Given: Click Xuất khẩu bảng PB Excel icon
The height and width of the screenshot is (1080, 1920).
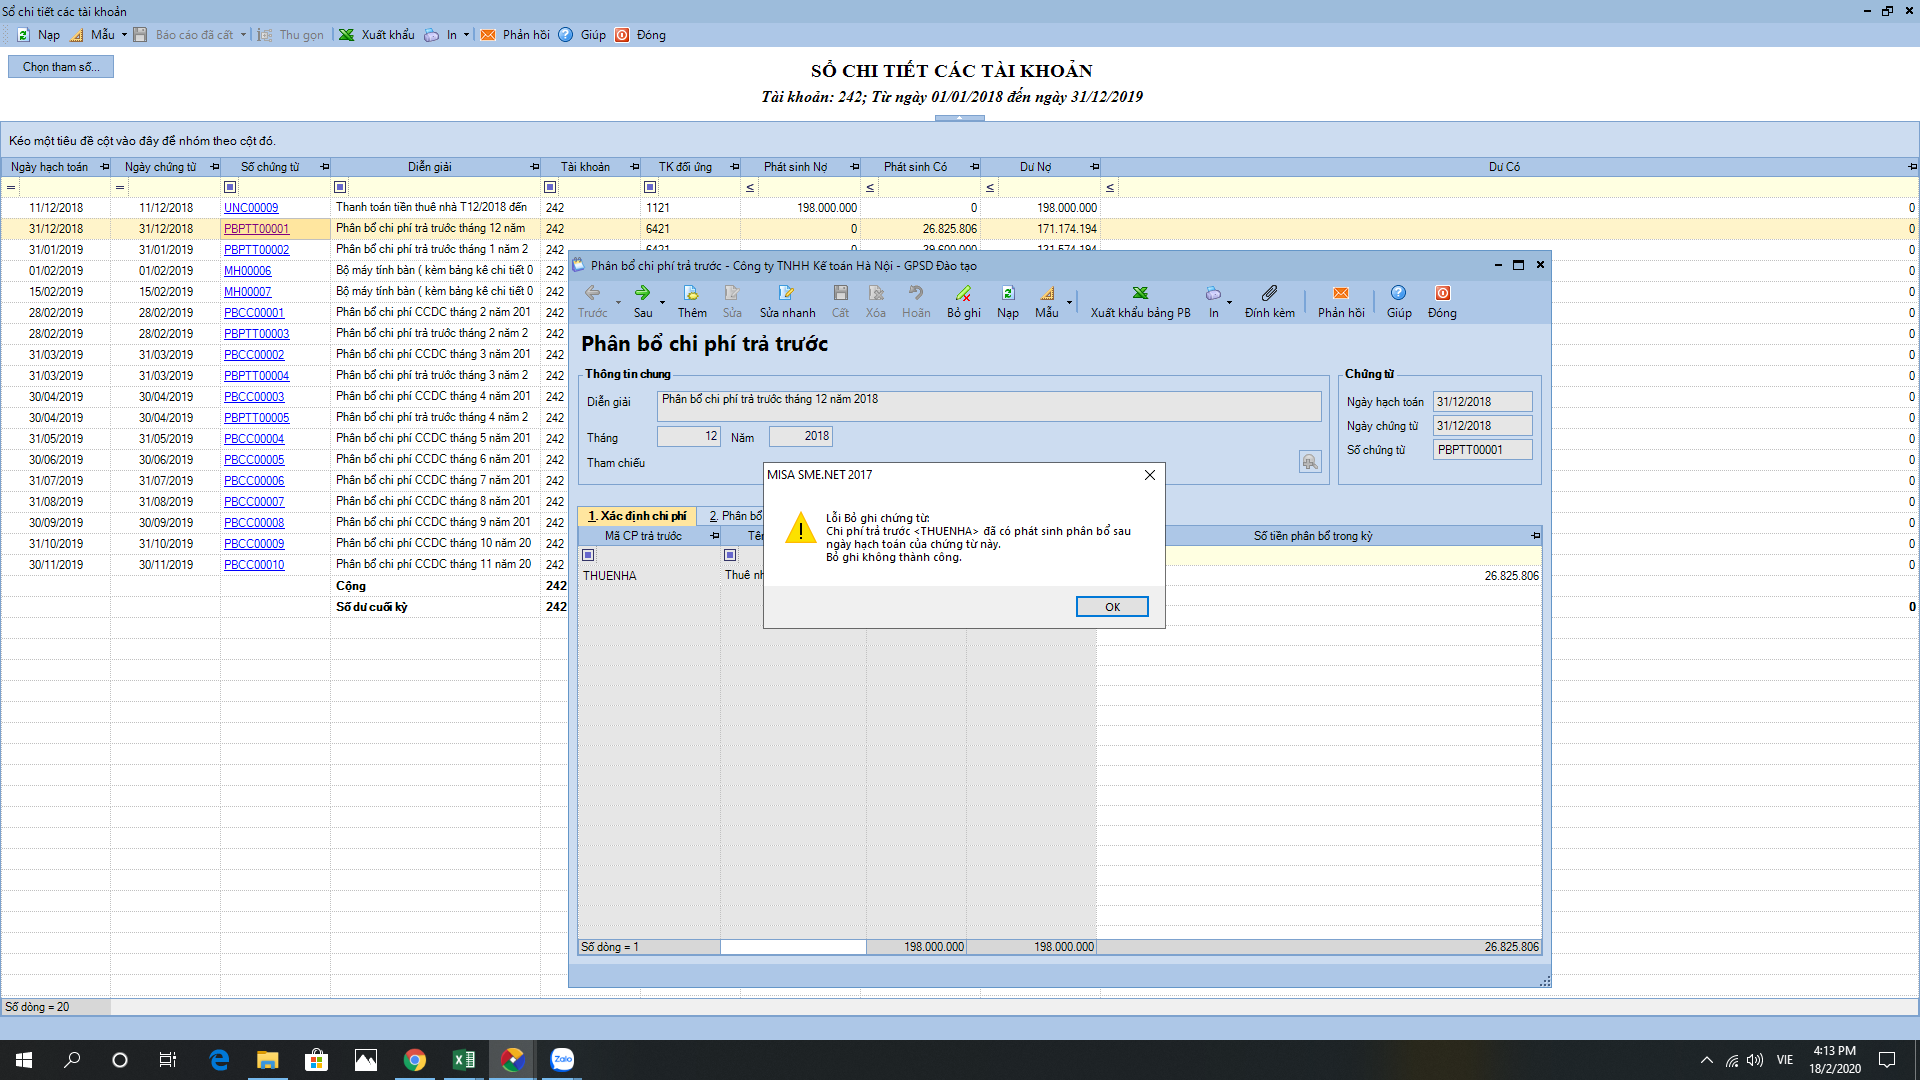Looking at the screenshot, I should point(1140,293).
